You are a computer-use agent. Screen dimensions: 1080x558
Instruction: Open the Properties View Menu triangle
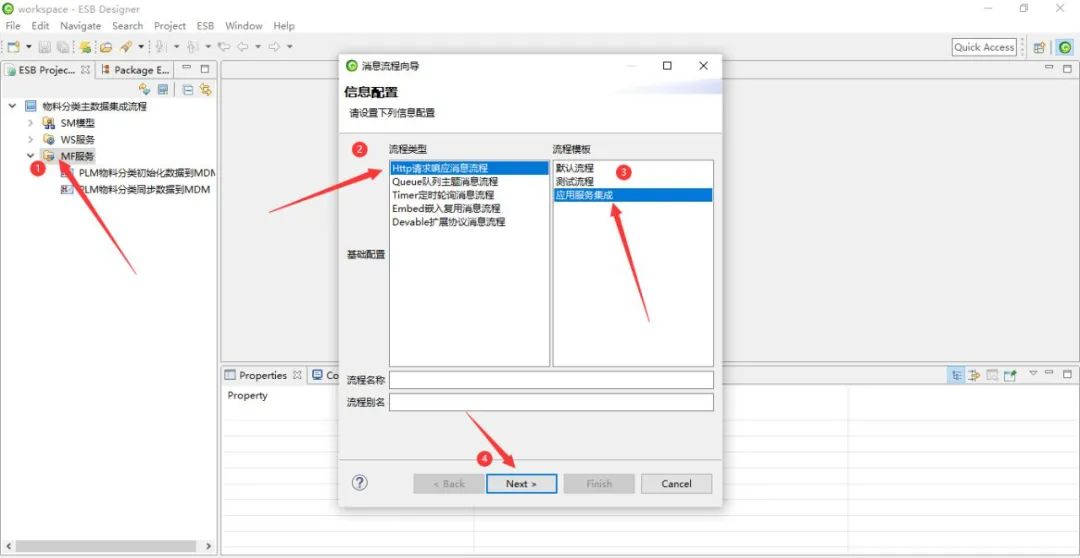click(1033, 373)
